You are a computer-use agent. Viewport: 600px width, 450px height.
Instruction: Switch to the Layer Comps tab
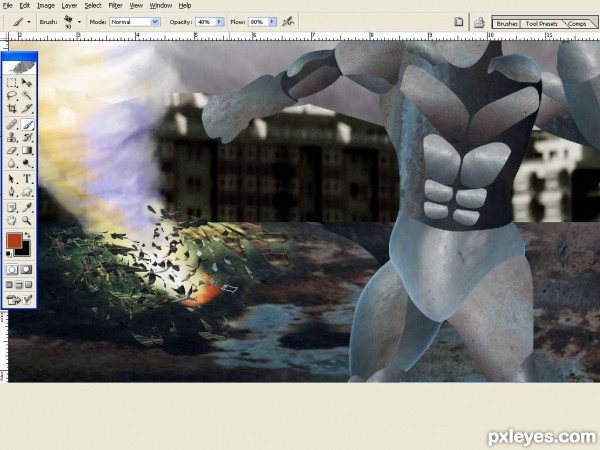click(x=577, y=23)
